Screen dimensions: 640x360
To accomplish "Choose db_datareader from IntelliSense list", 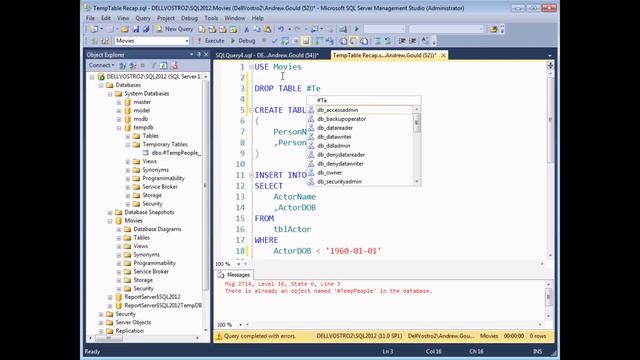I will coord(335,128).
